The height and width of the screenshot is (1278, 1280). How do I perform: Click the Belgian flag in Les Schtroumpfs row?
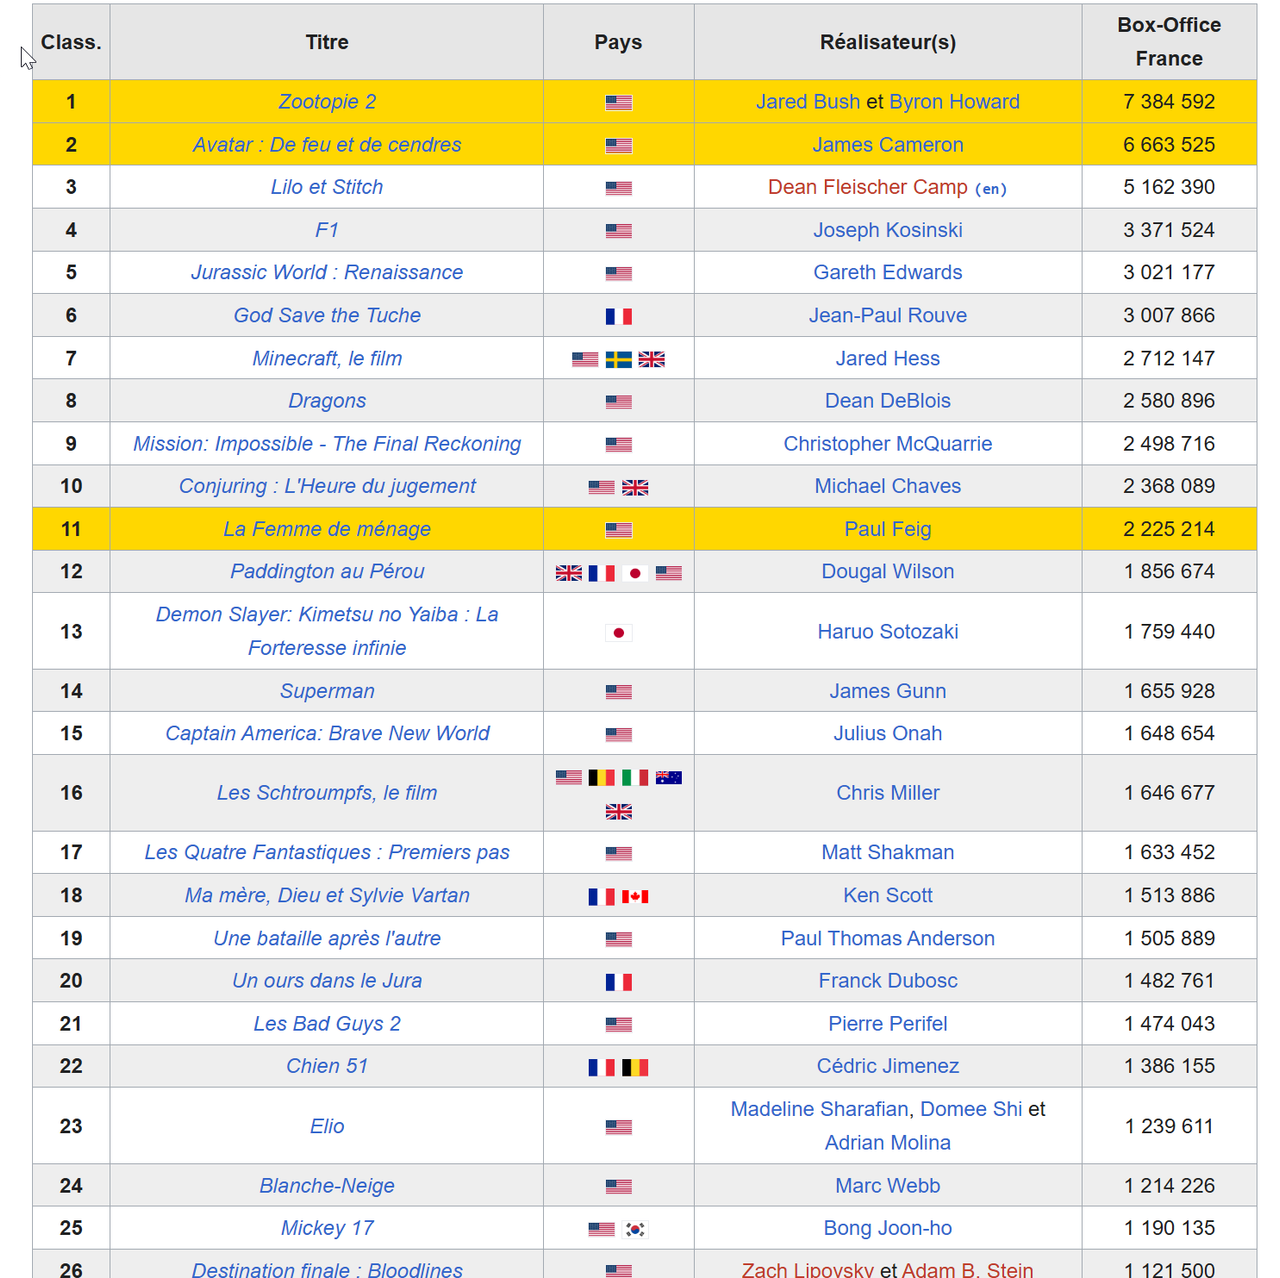click(x=602, y=777)
